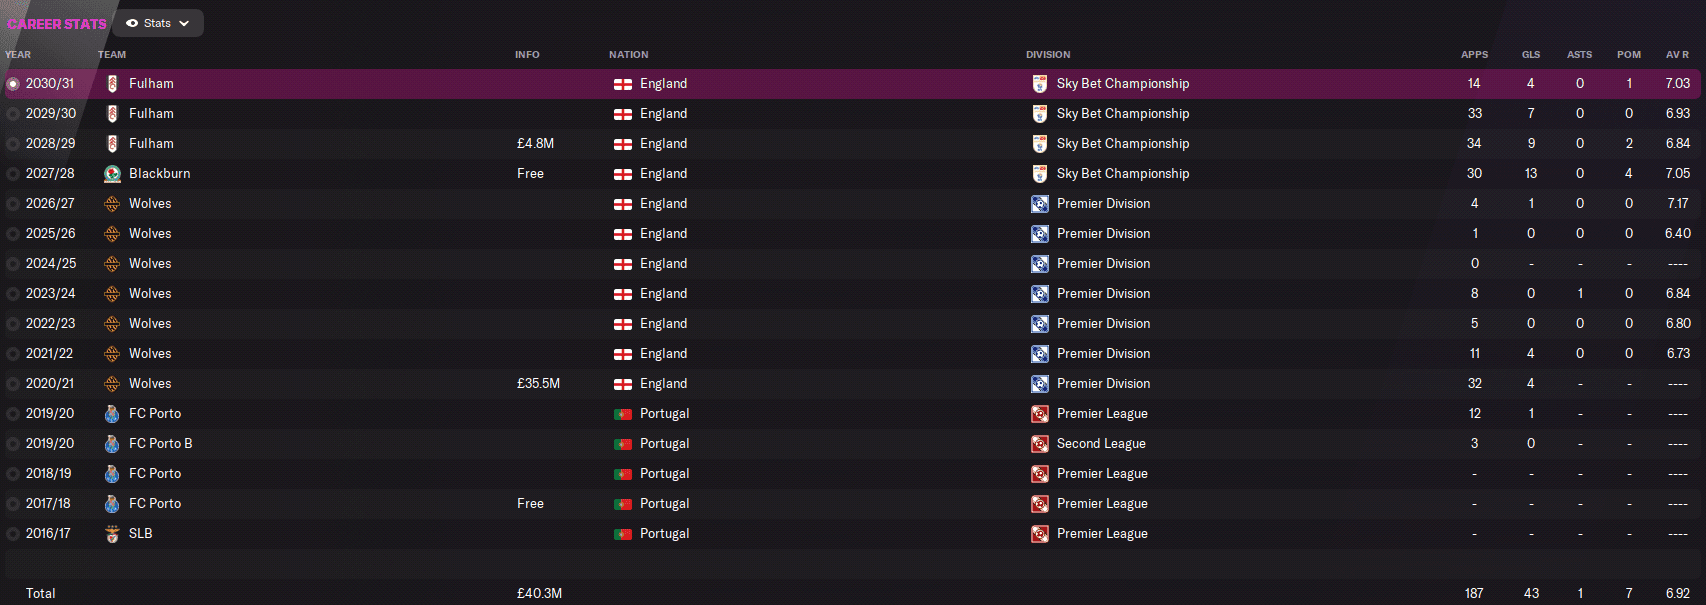Select the 2027/28 season radio button
This screenshot has height=605, width=1706.
13,174
